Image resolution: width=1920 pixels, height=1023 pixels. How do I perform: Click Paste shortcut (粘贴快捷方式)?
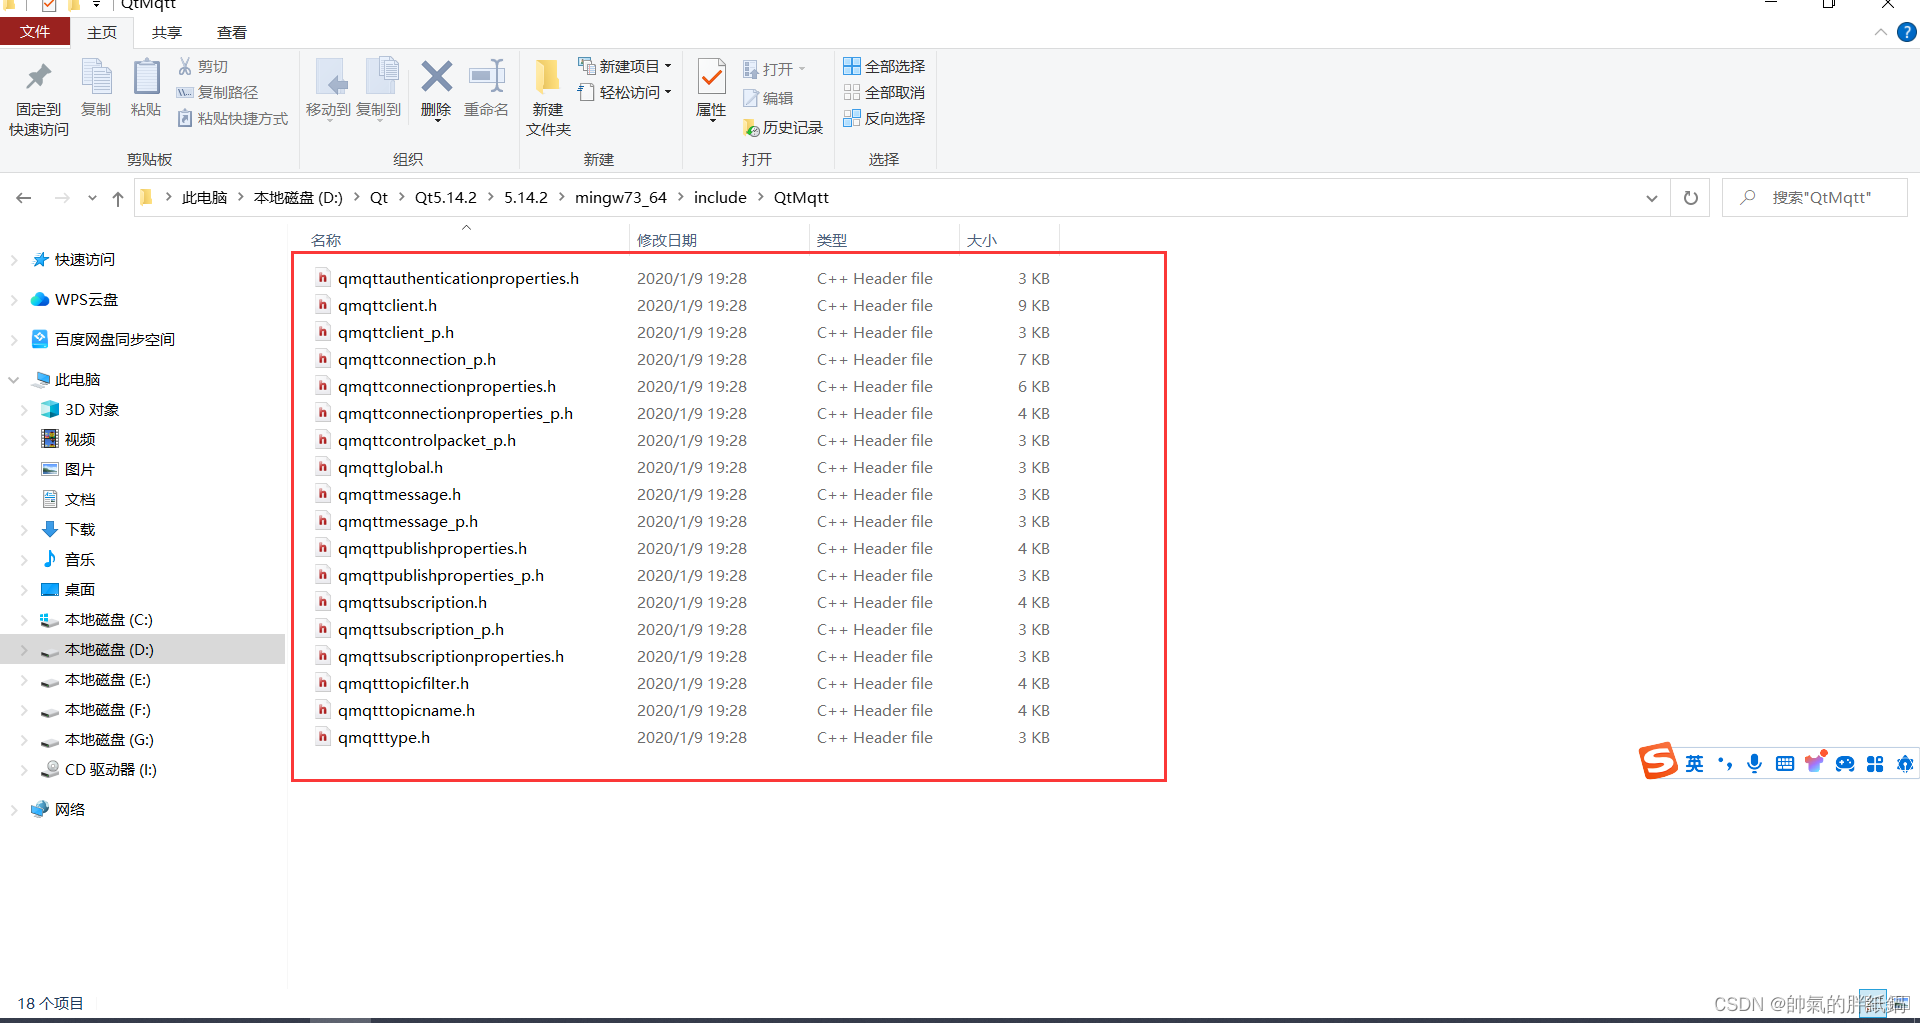(x=232, y=118)
